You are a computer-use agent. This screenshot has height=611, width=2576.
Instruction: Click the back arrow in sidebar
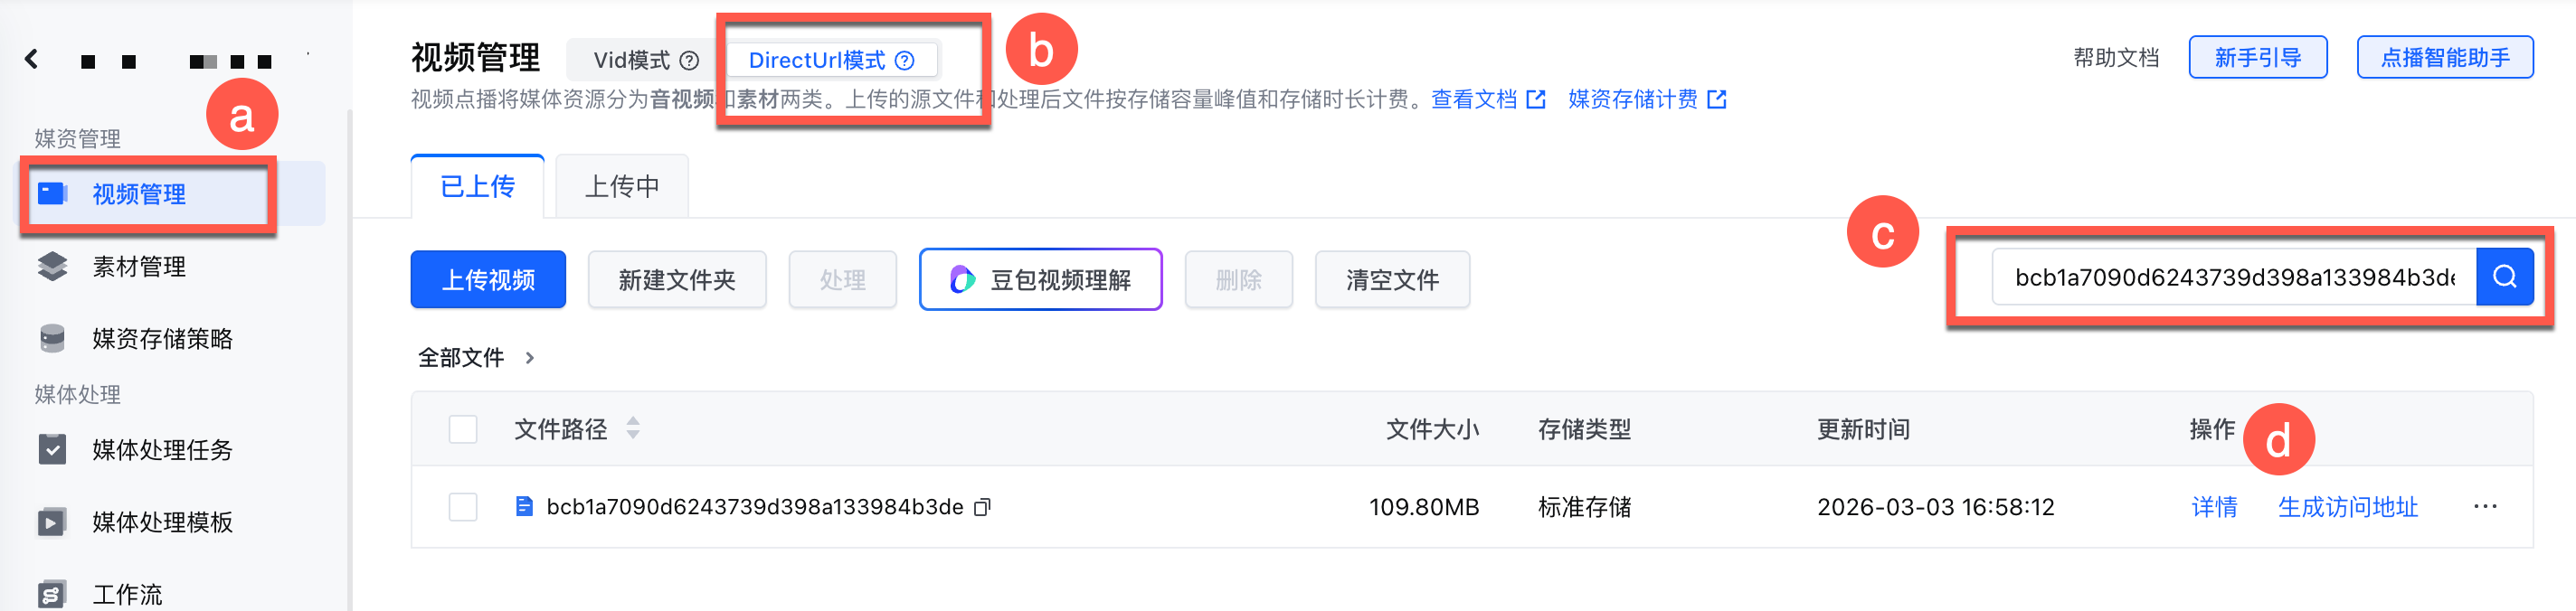pos(32,60)
